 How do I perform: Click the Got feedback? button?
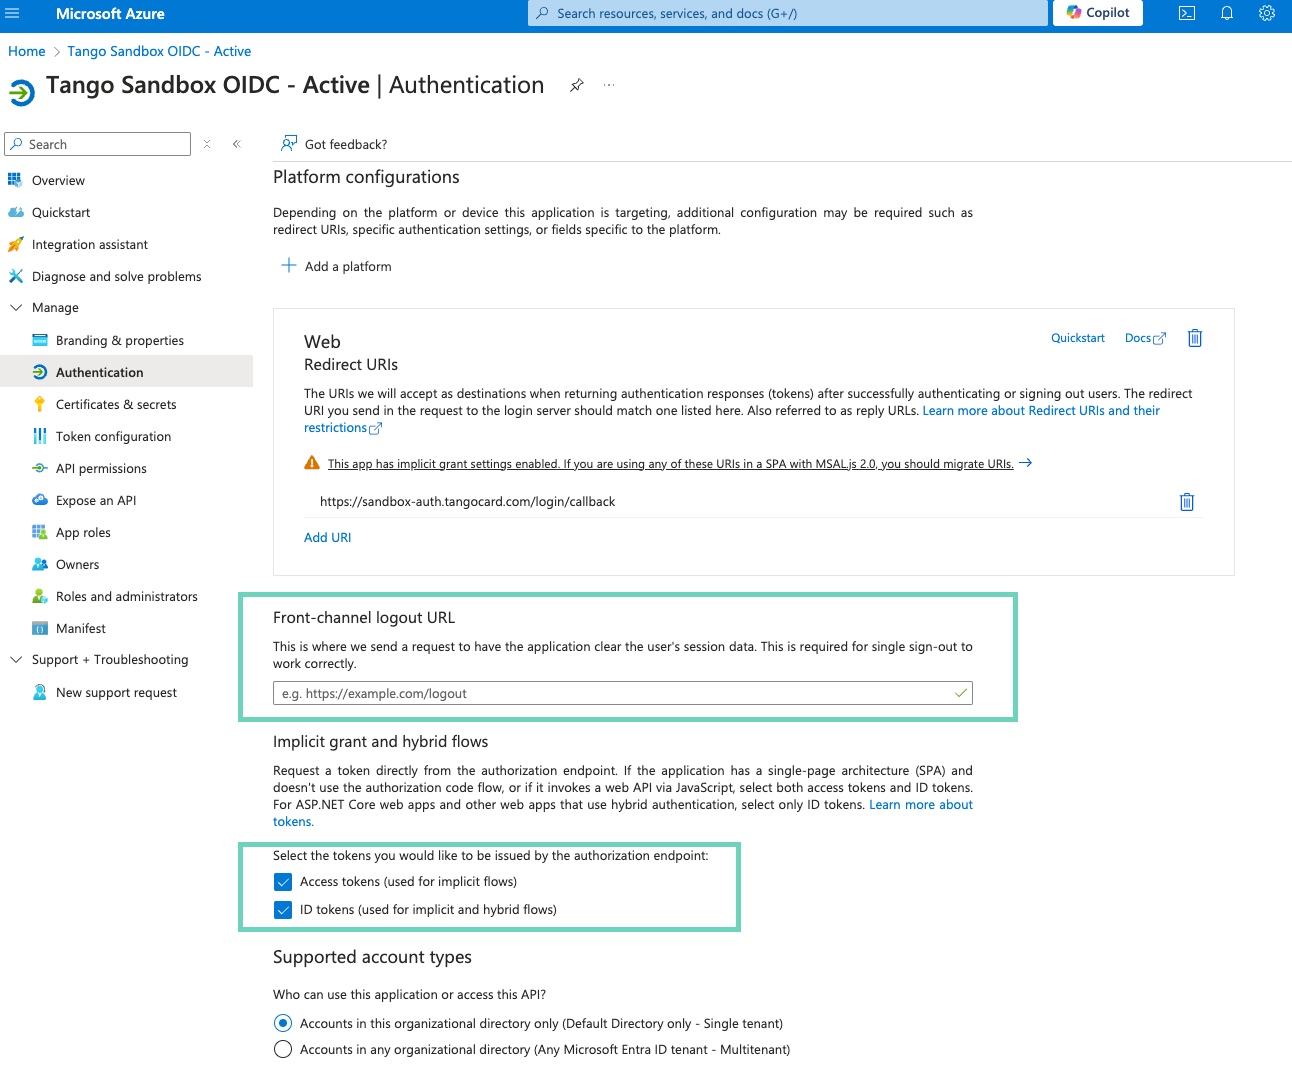coord(334,144)
